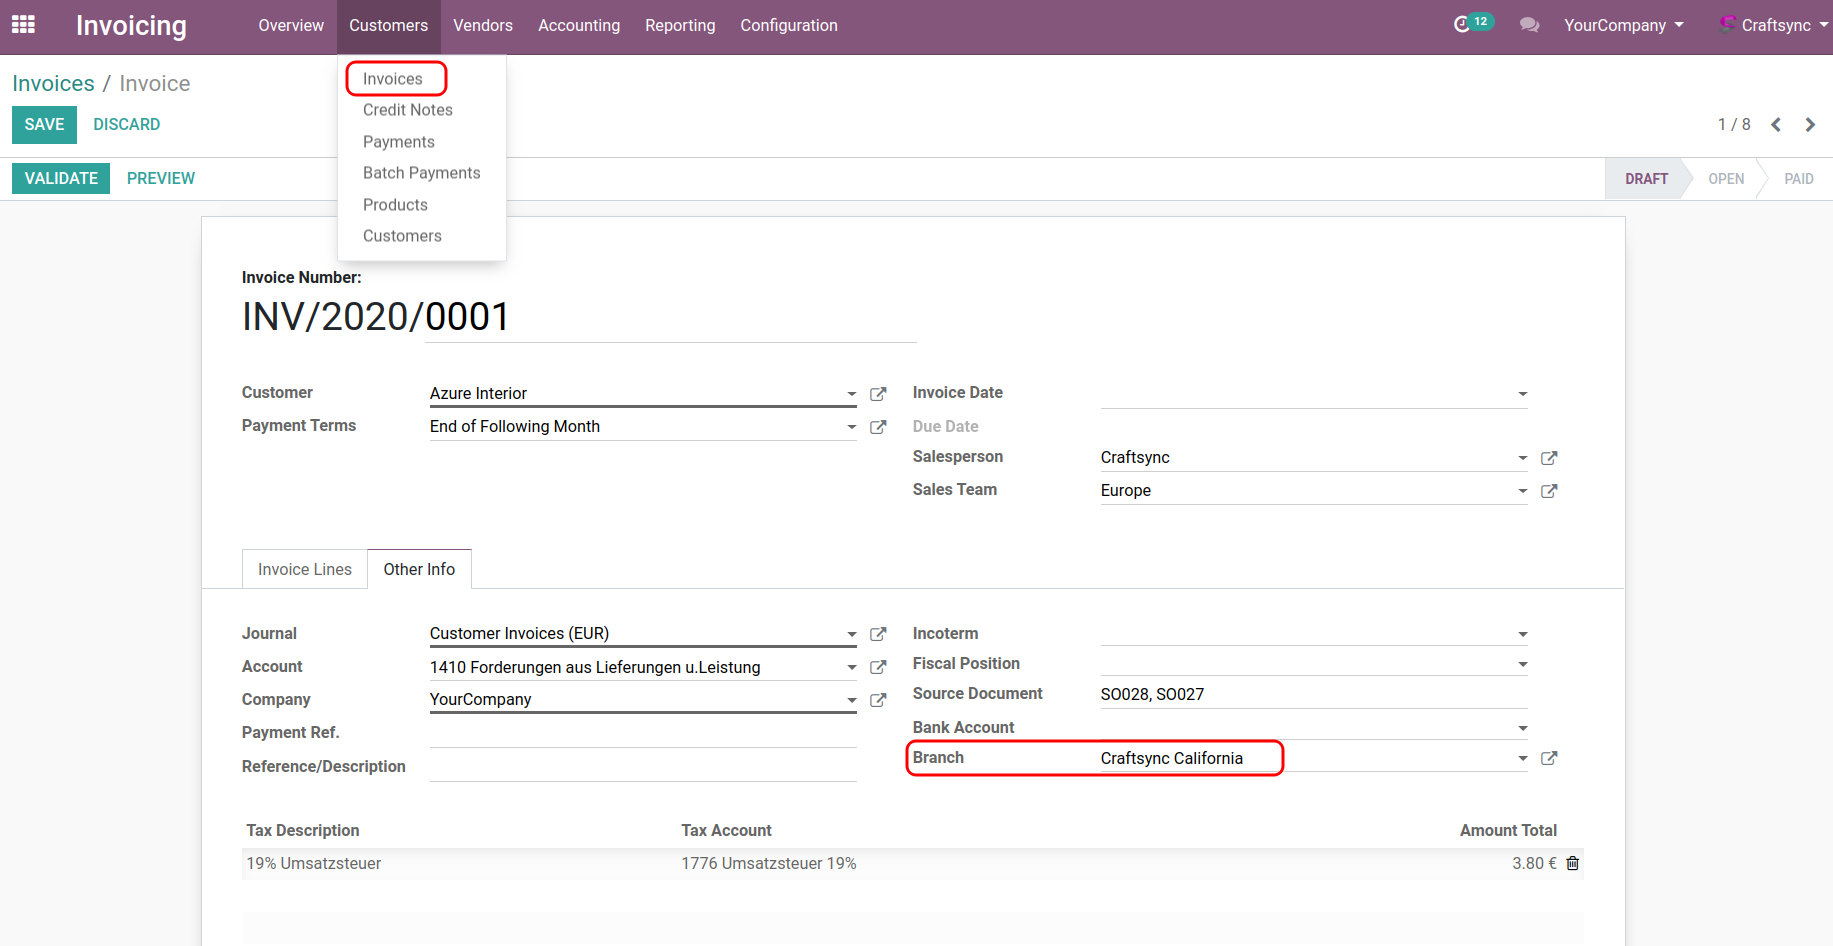Open Batch Payments menu entry

click(421, 173)
